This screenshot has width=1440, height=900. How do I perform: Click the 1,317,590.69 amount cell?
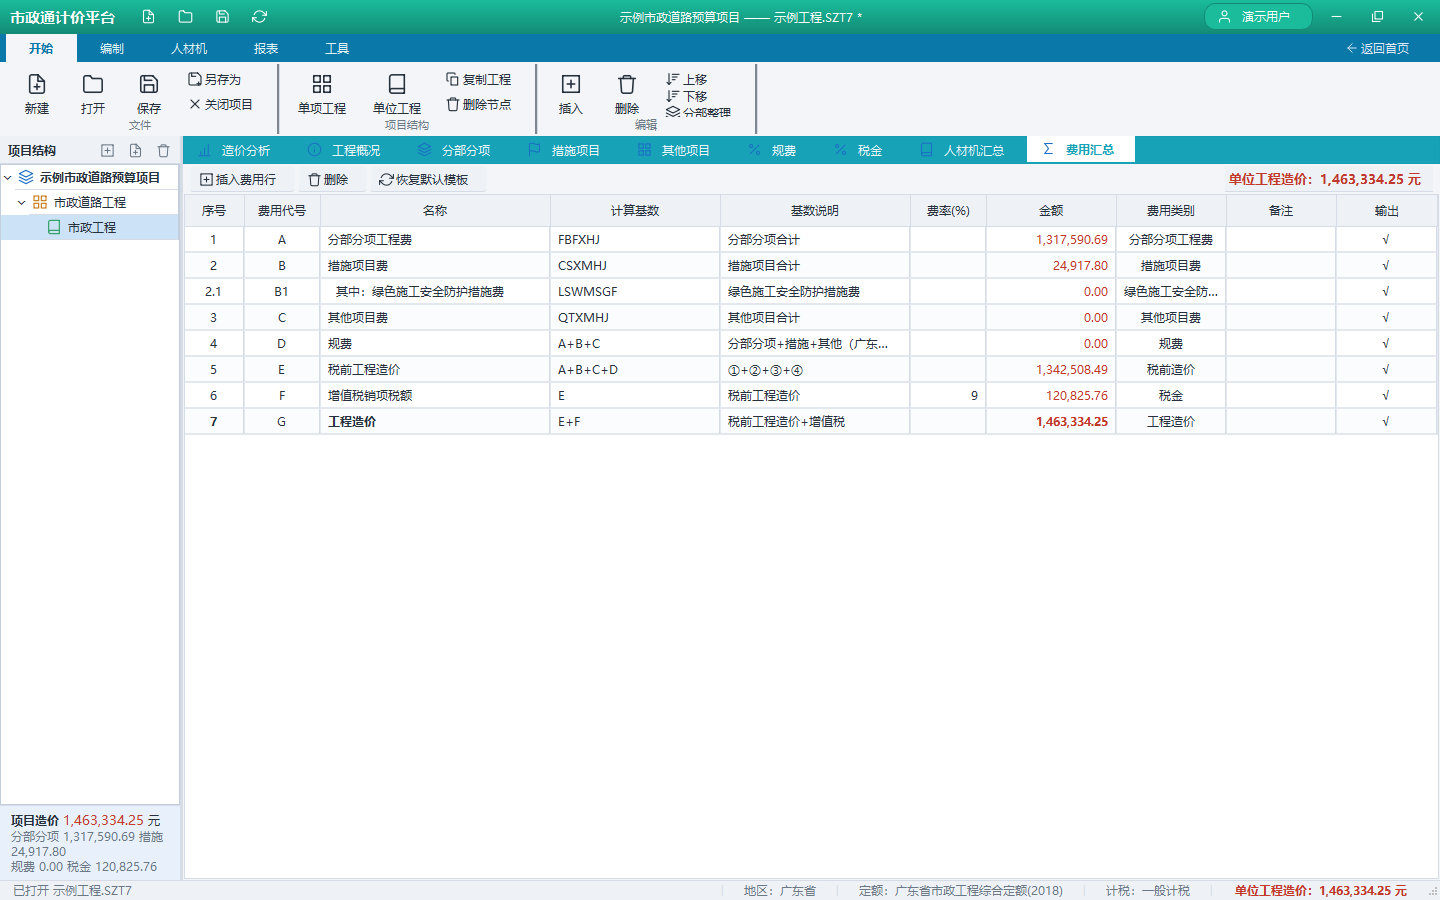click(1051, 240)
